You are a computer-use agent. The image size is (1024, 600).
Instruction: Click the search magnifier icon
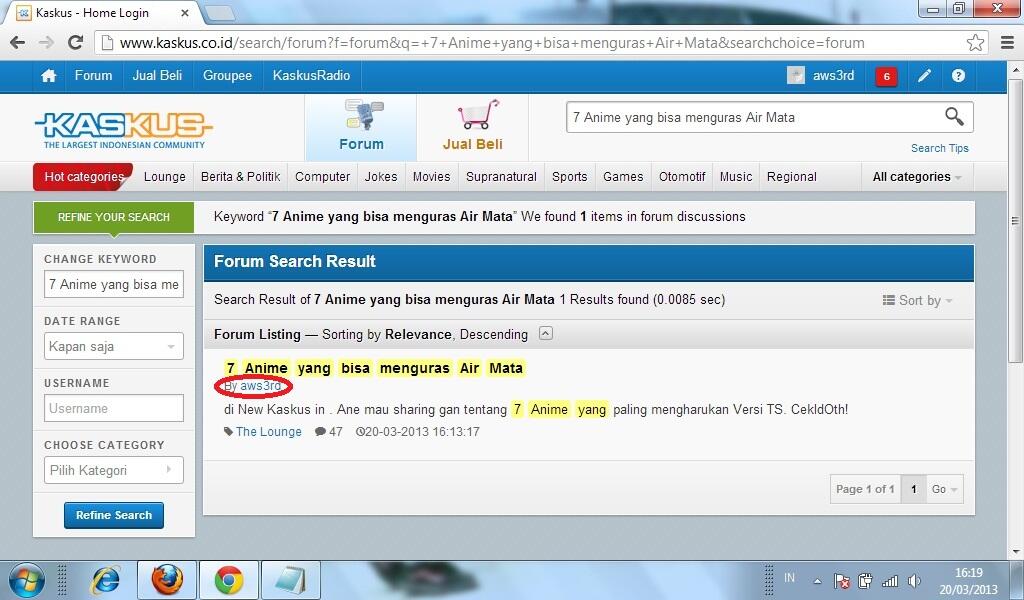pyautogui.click(x=954, y=117)
